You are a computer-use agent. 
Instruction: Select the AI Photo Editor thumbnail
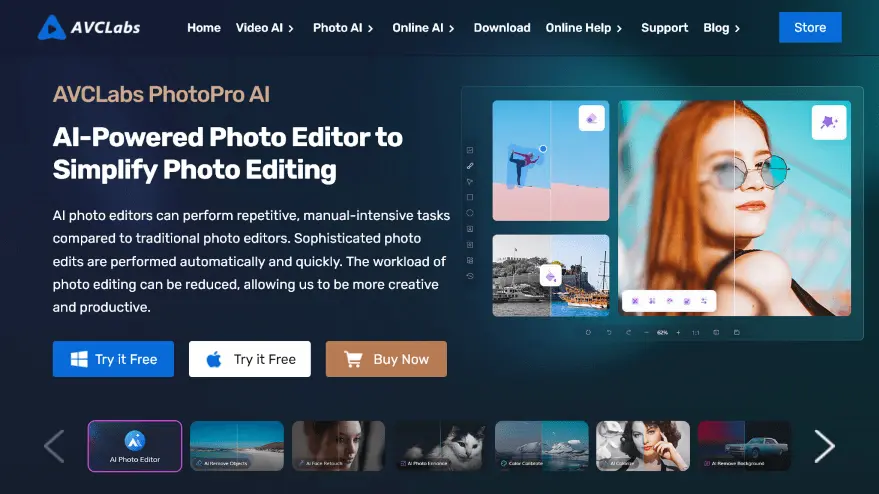tap(135, 446)
